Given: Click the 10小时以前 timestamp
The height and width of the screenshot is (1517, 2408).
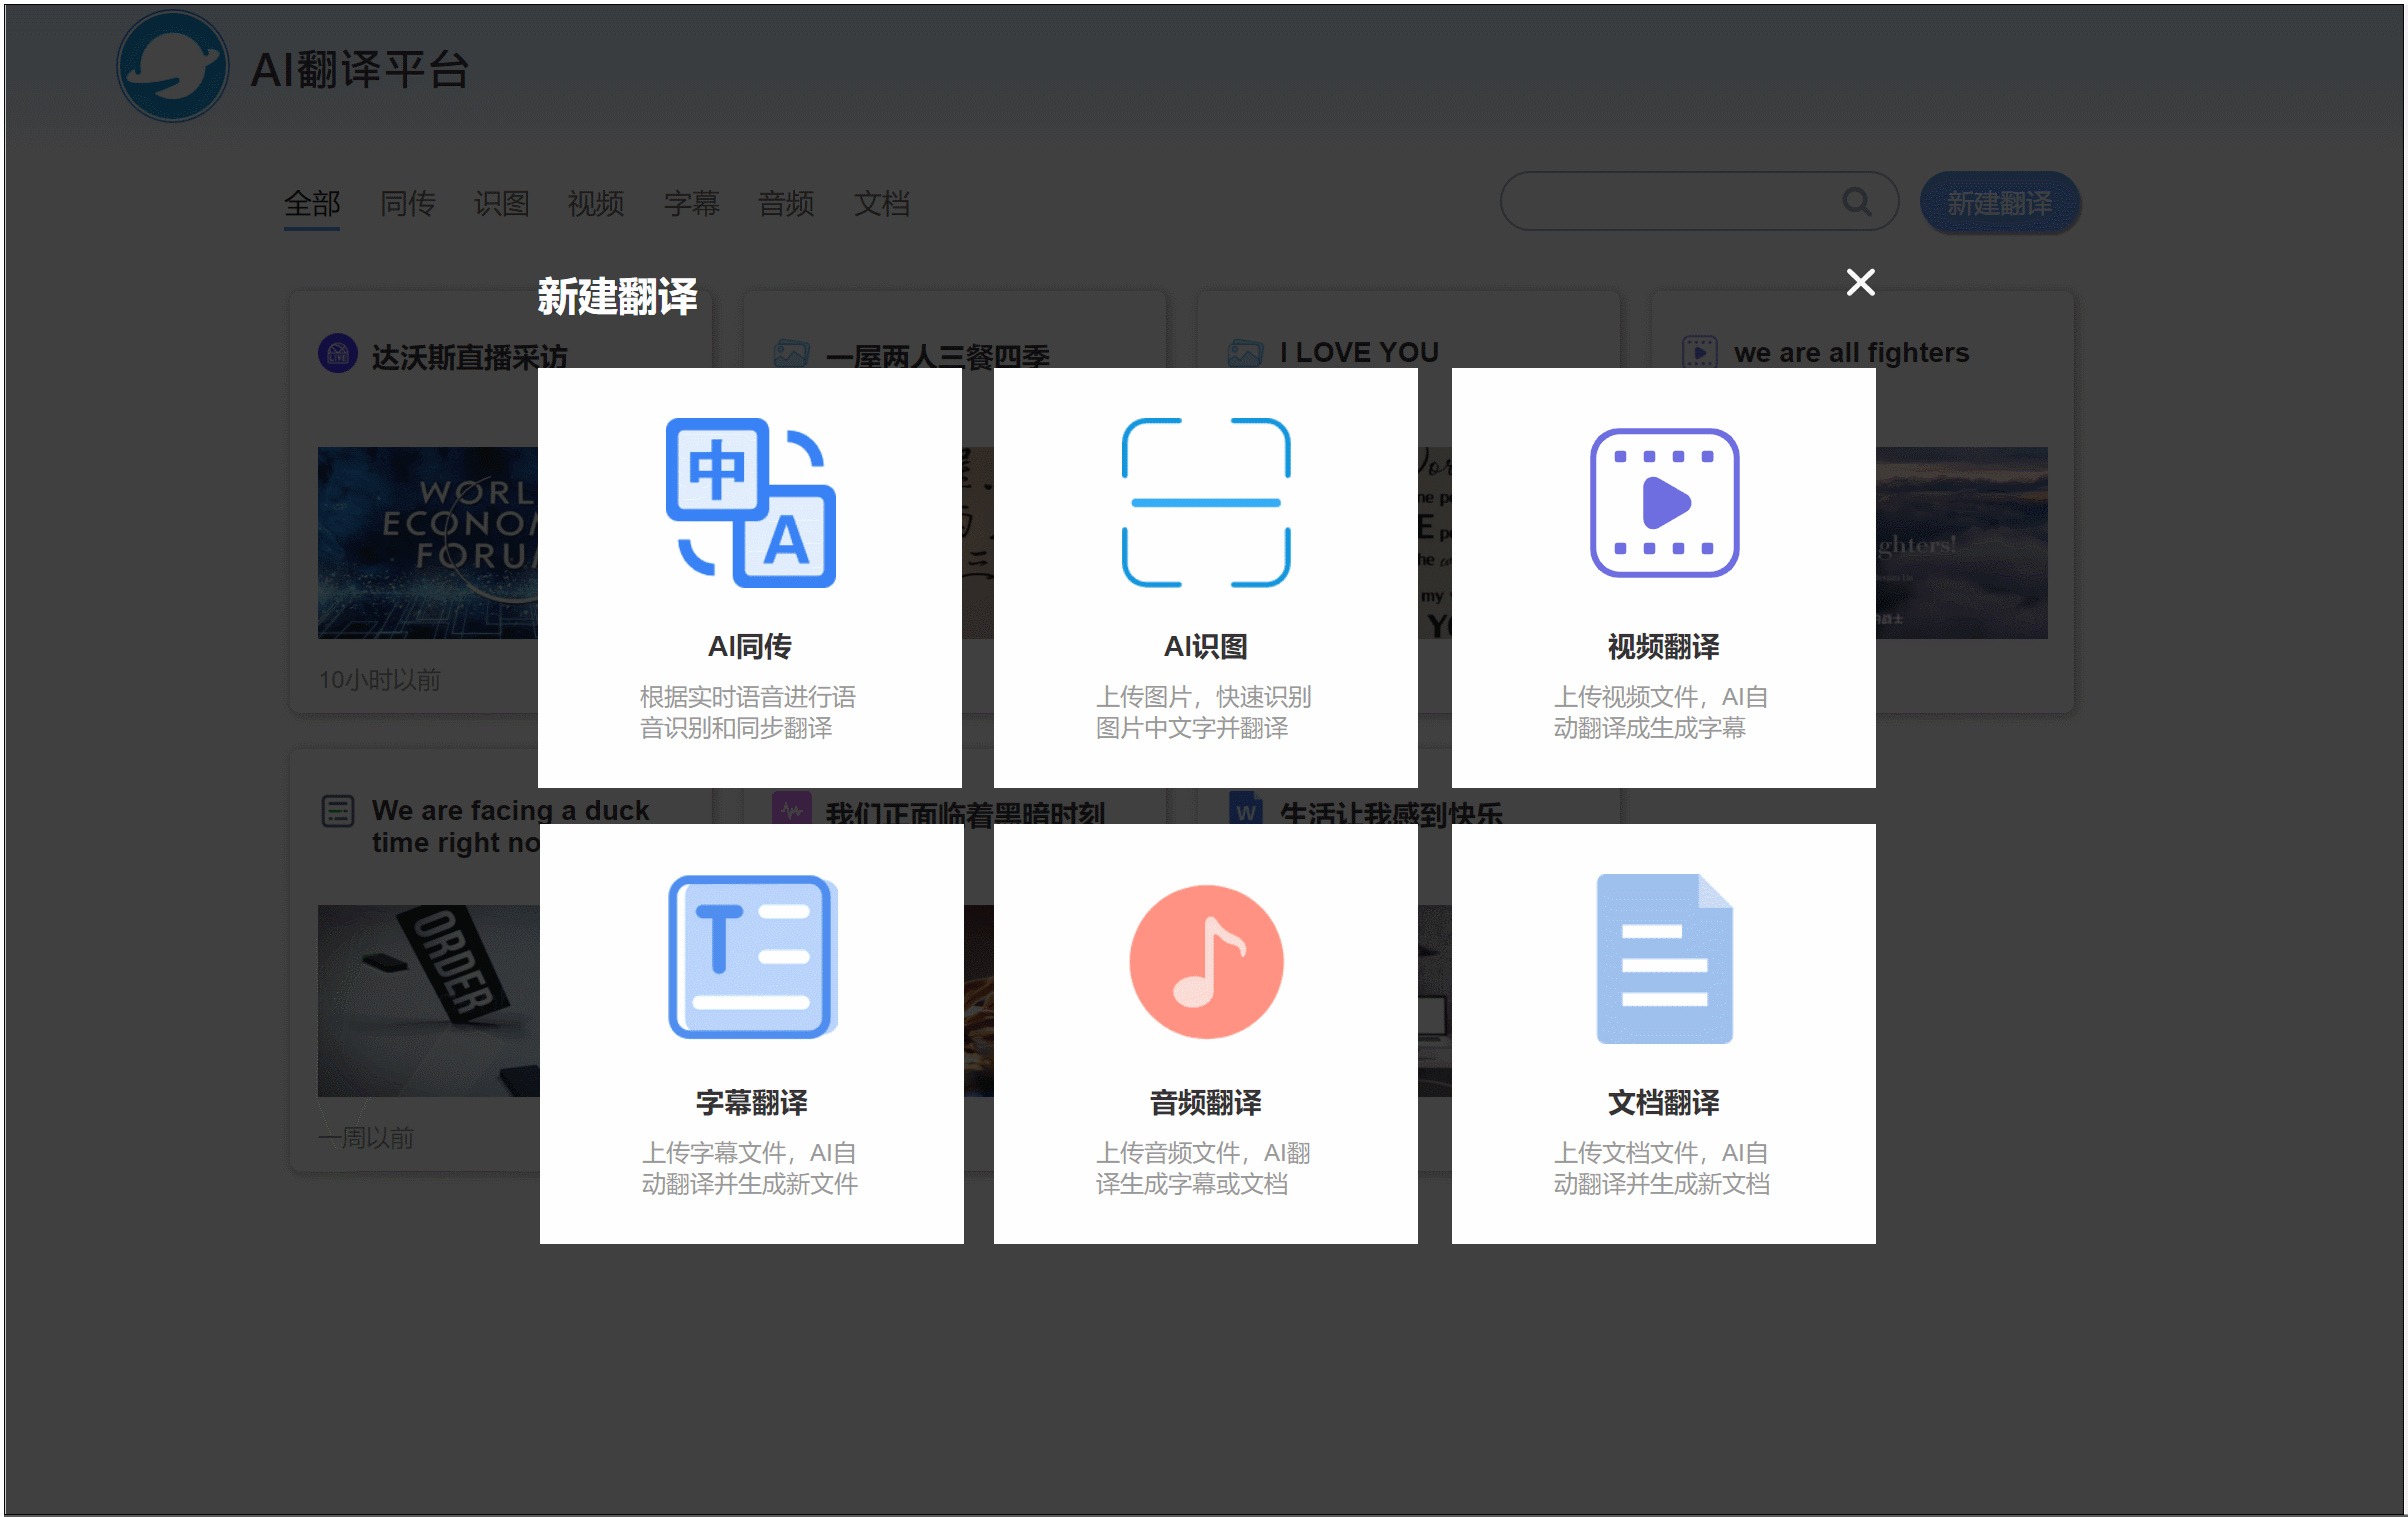Looking at the screenshot, I should point(380,680).
